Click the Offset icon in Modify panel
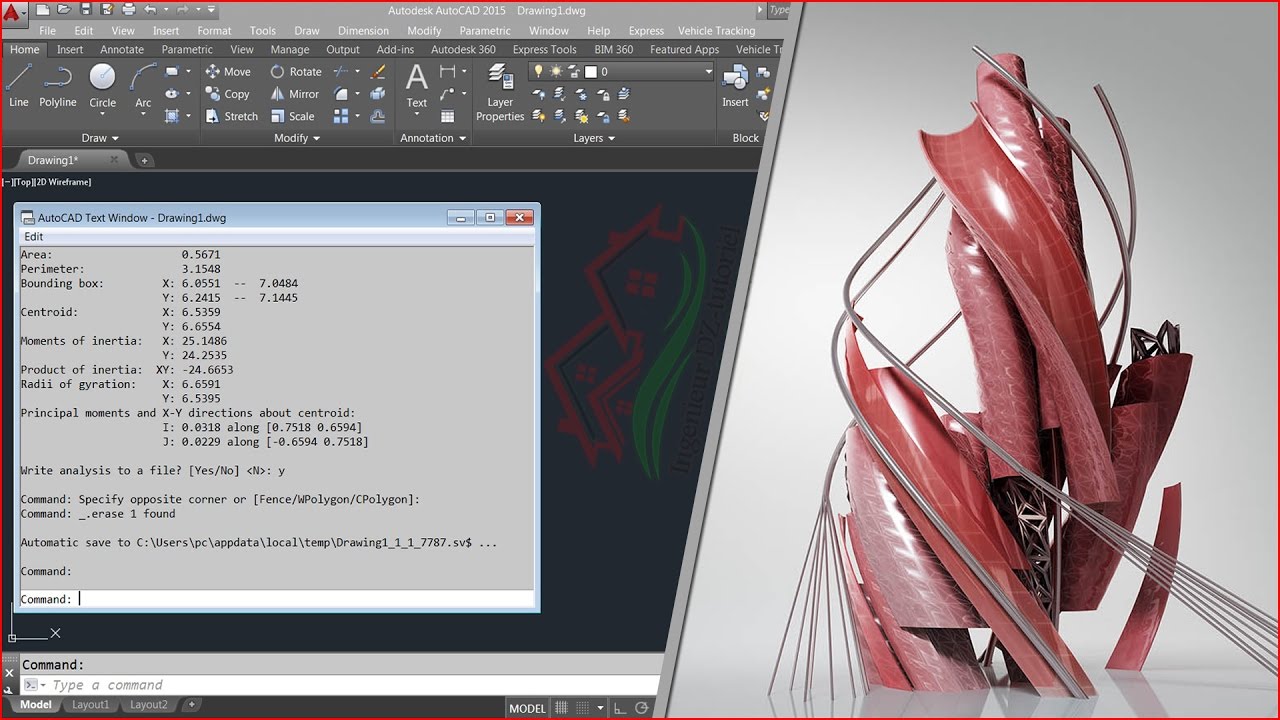The image size is (1280, 720). [378, 116]
